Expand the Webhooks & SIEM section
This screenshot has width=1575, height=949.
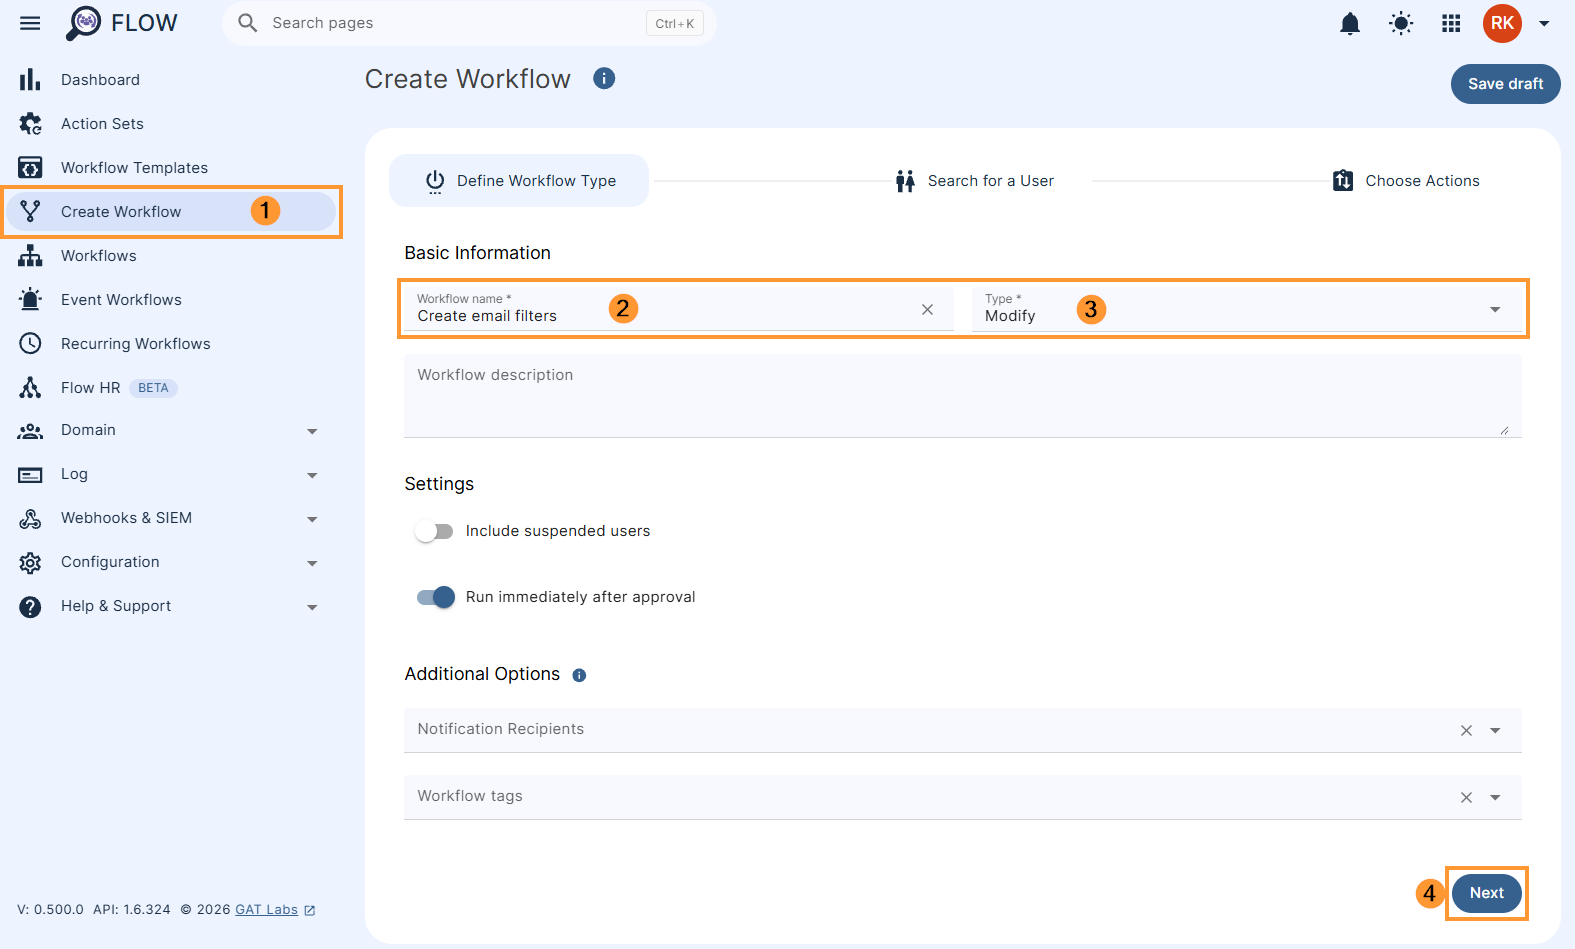312,519
